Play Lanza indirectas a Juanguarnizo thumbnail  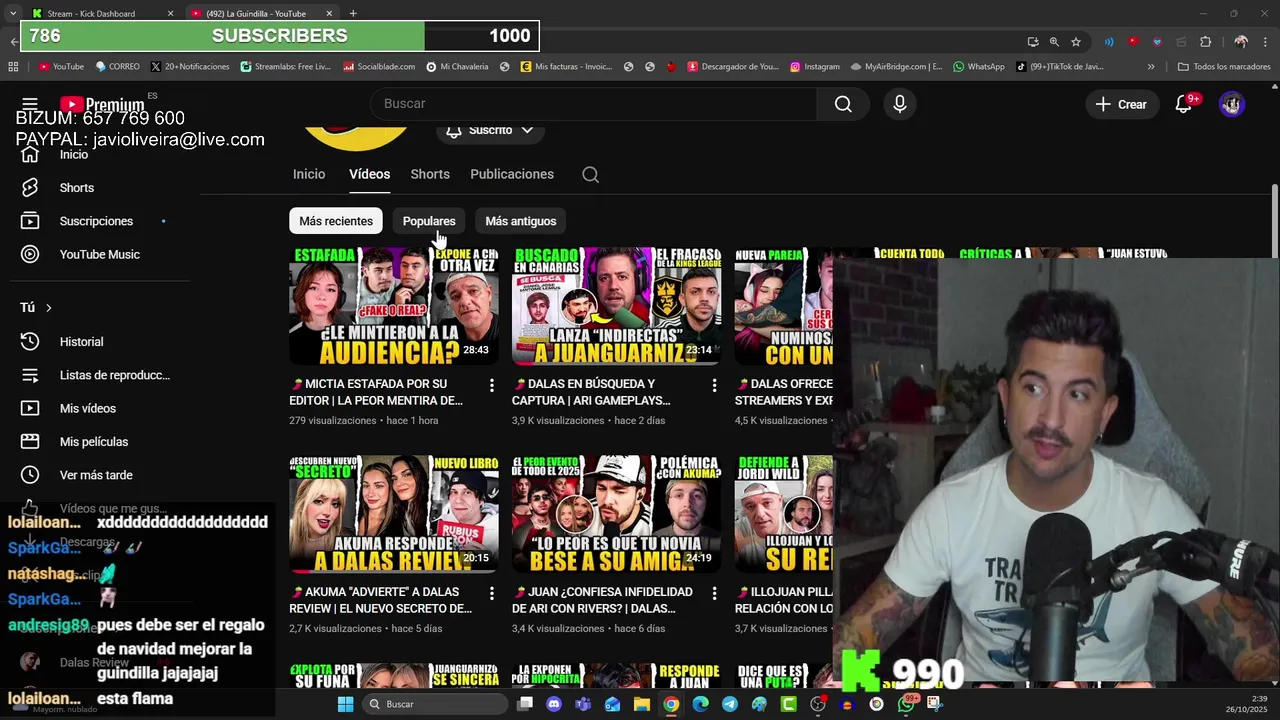[x=617, y=306]
